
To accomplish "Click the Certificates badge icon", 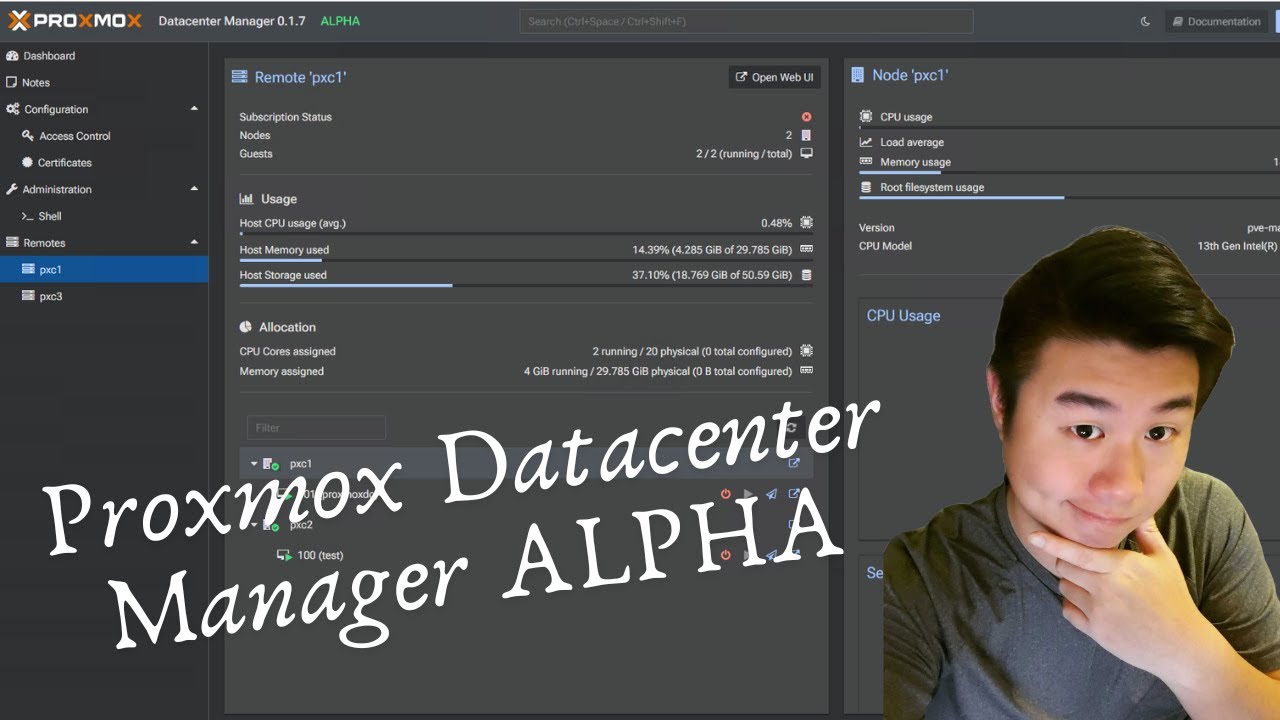I will click(28, 163).
